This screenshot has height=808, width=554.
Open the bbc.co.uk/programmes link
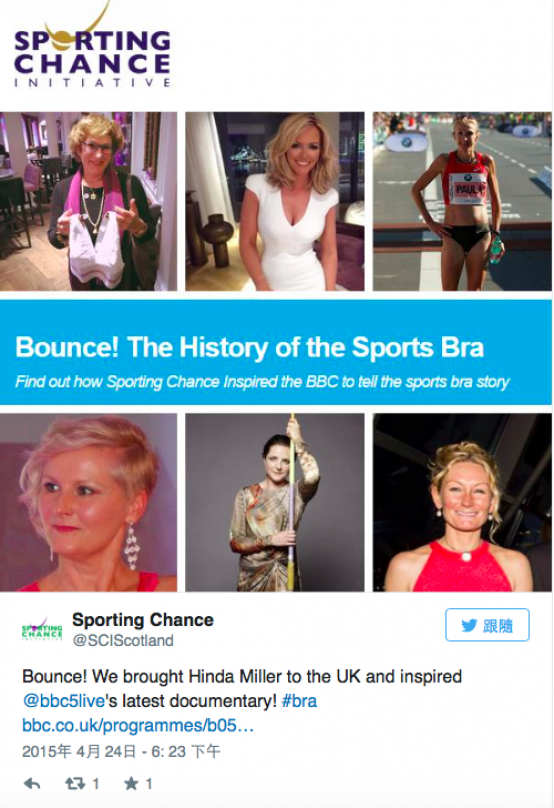[x=138, y=726]
